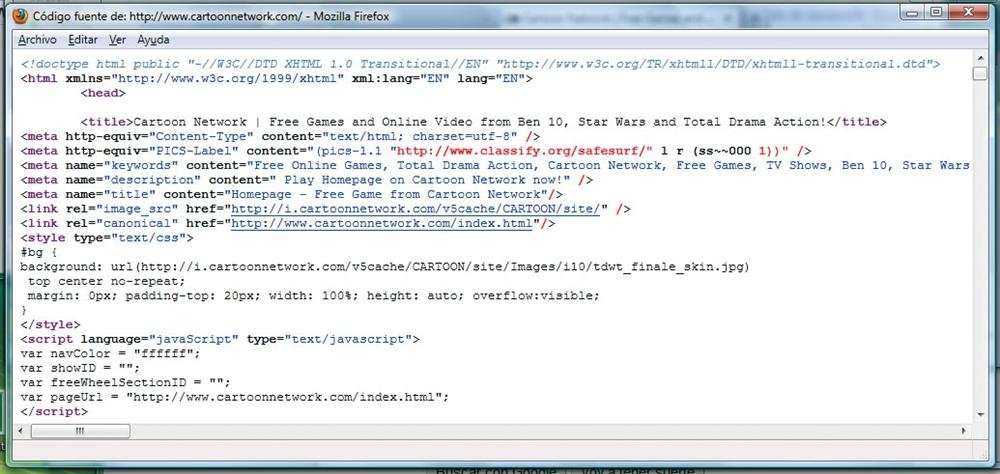Open the Ver menu
The image size is (1000, 474).
[x=117, y=40]
